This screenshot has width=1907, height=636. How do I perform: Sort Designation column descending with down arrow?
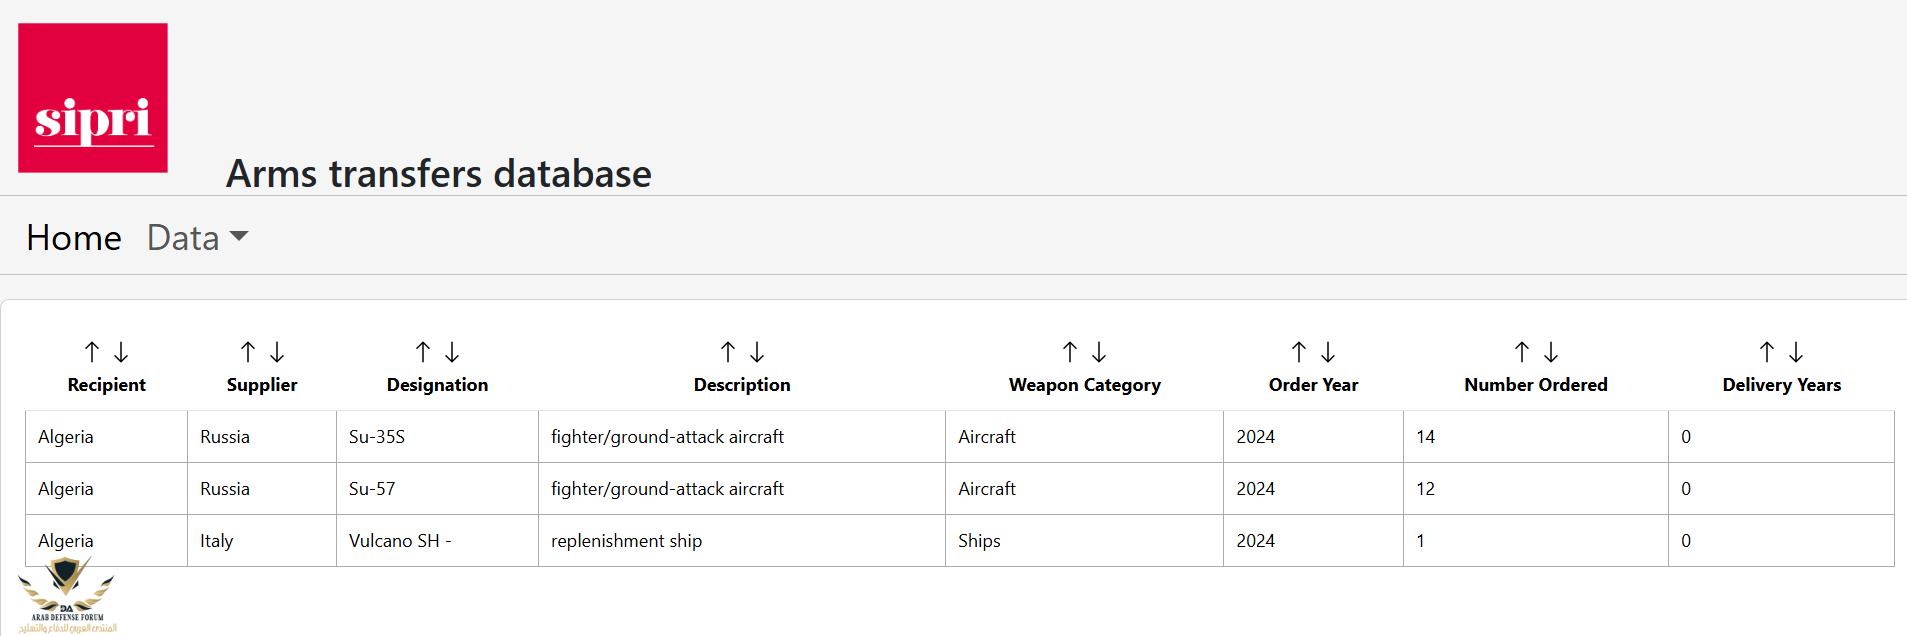click(x=452, y=352)
